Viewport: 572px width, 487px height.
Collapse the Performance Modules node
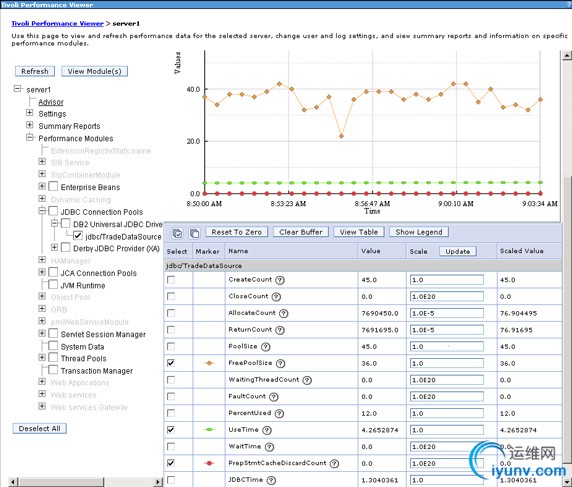point(30,138)
